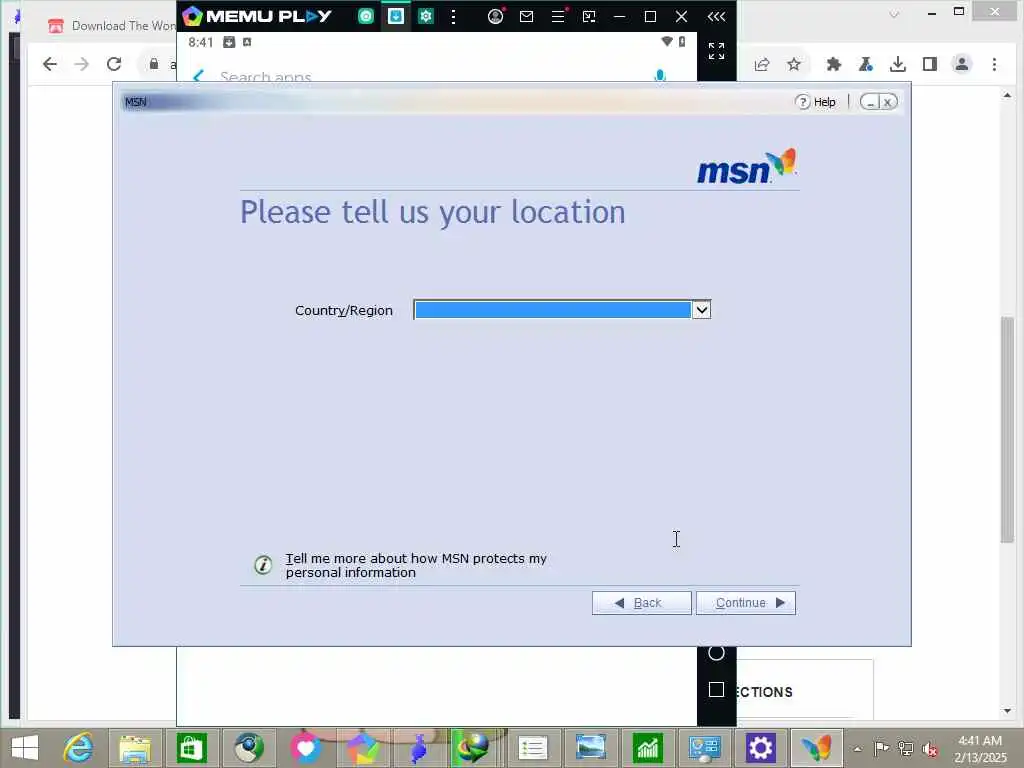Open the browser three-dot menu

point(995,64)
